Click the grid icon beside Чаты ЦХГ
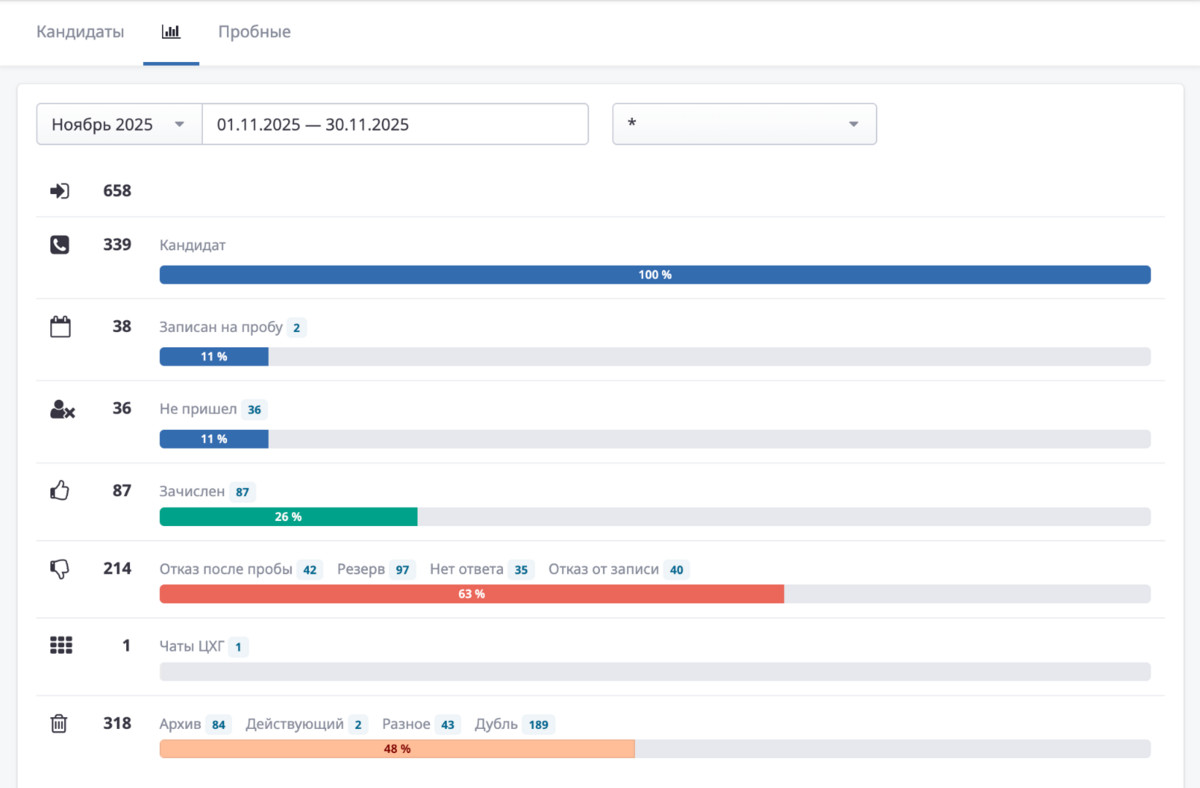 (61, 646)
